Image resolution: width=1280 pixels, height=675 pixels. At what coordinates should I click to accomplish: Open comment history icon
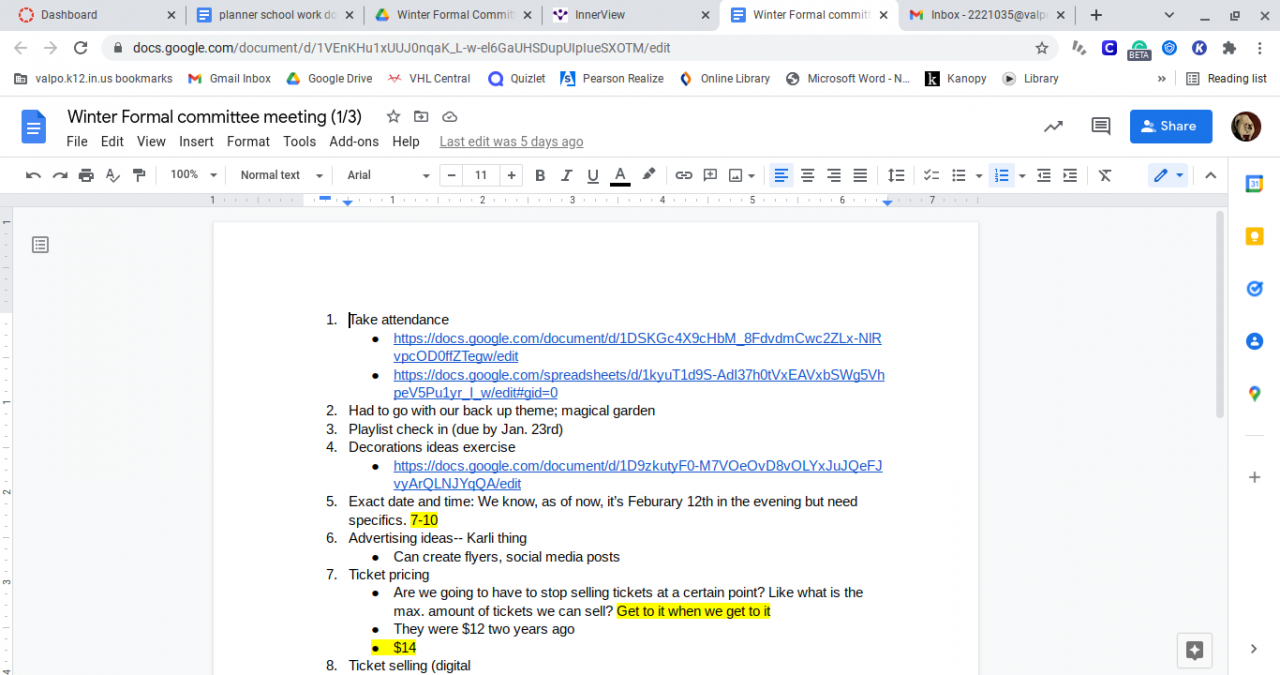coord(1101,126)
